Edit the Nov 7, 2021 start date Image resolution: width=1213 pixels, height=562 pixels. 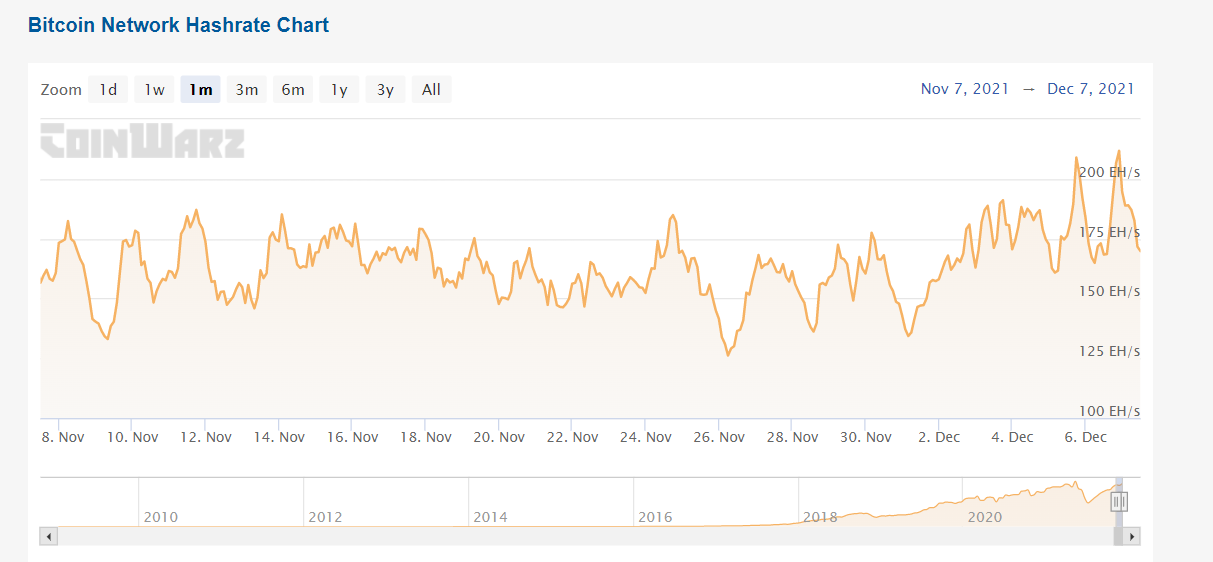[965, 89]
